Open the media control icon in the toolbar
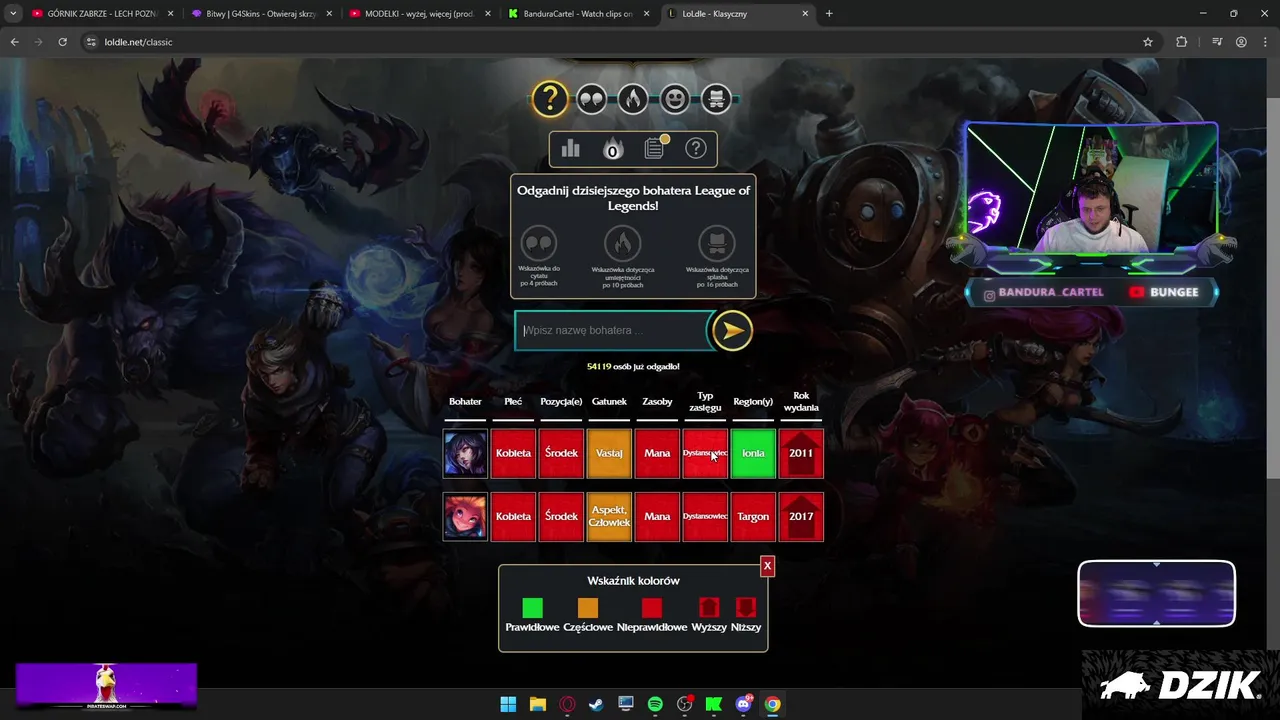This screenshot has height=720, width=1280. click(x=1217, y=42)
